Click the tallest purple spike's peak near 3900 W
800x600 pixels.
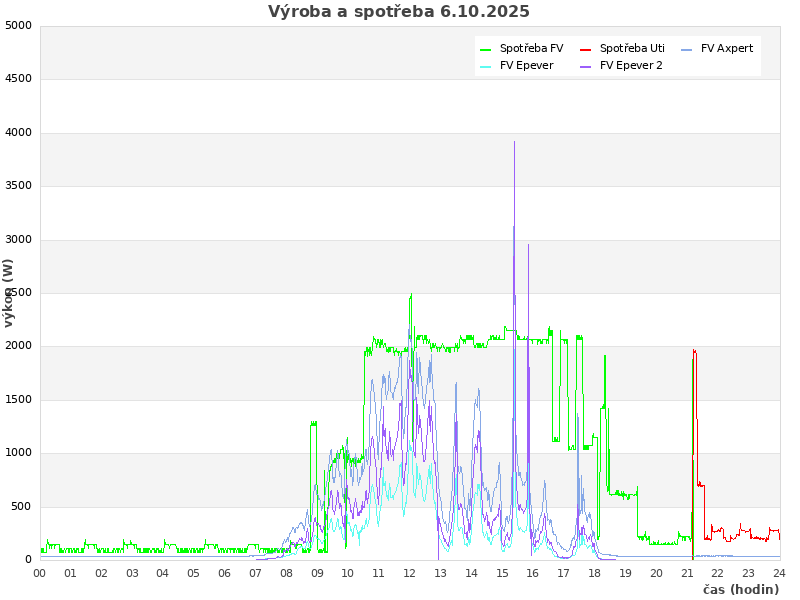click(515, 142)
